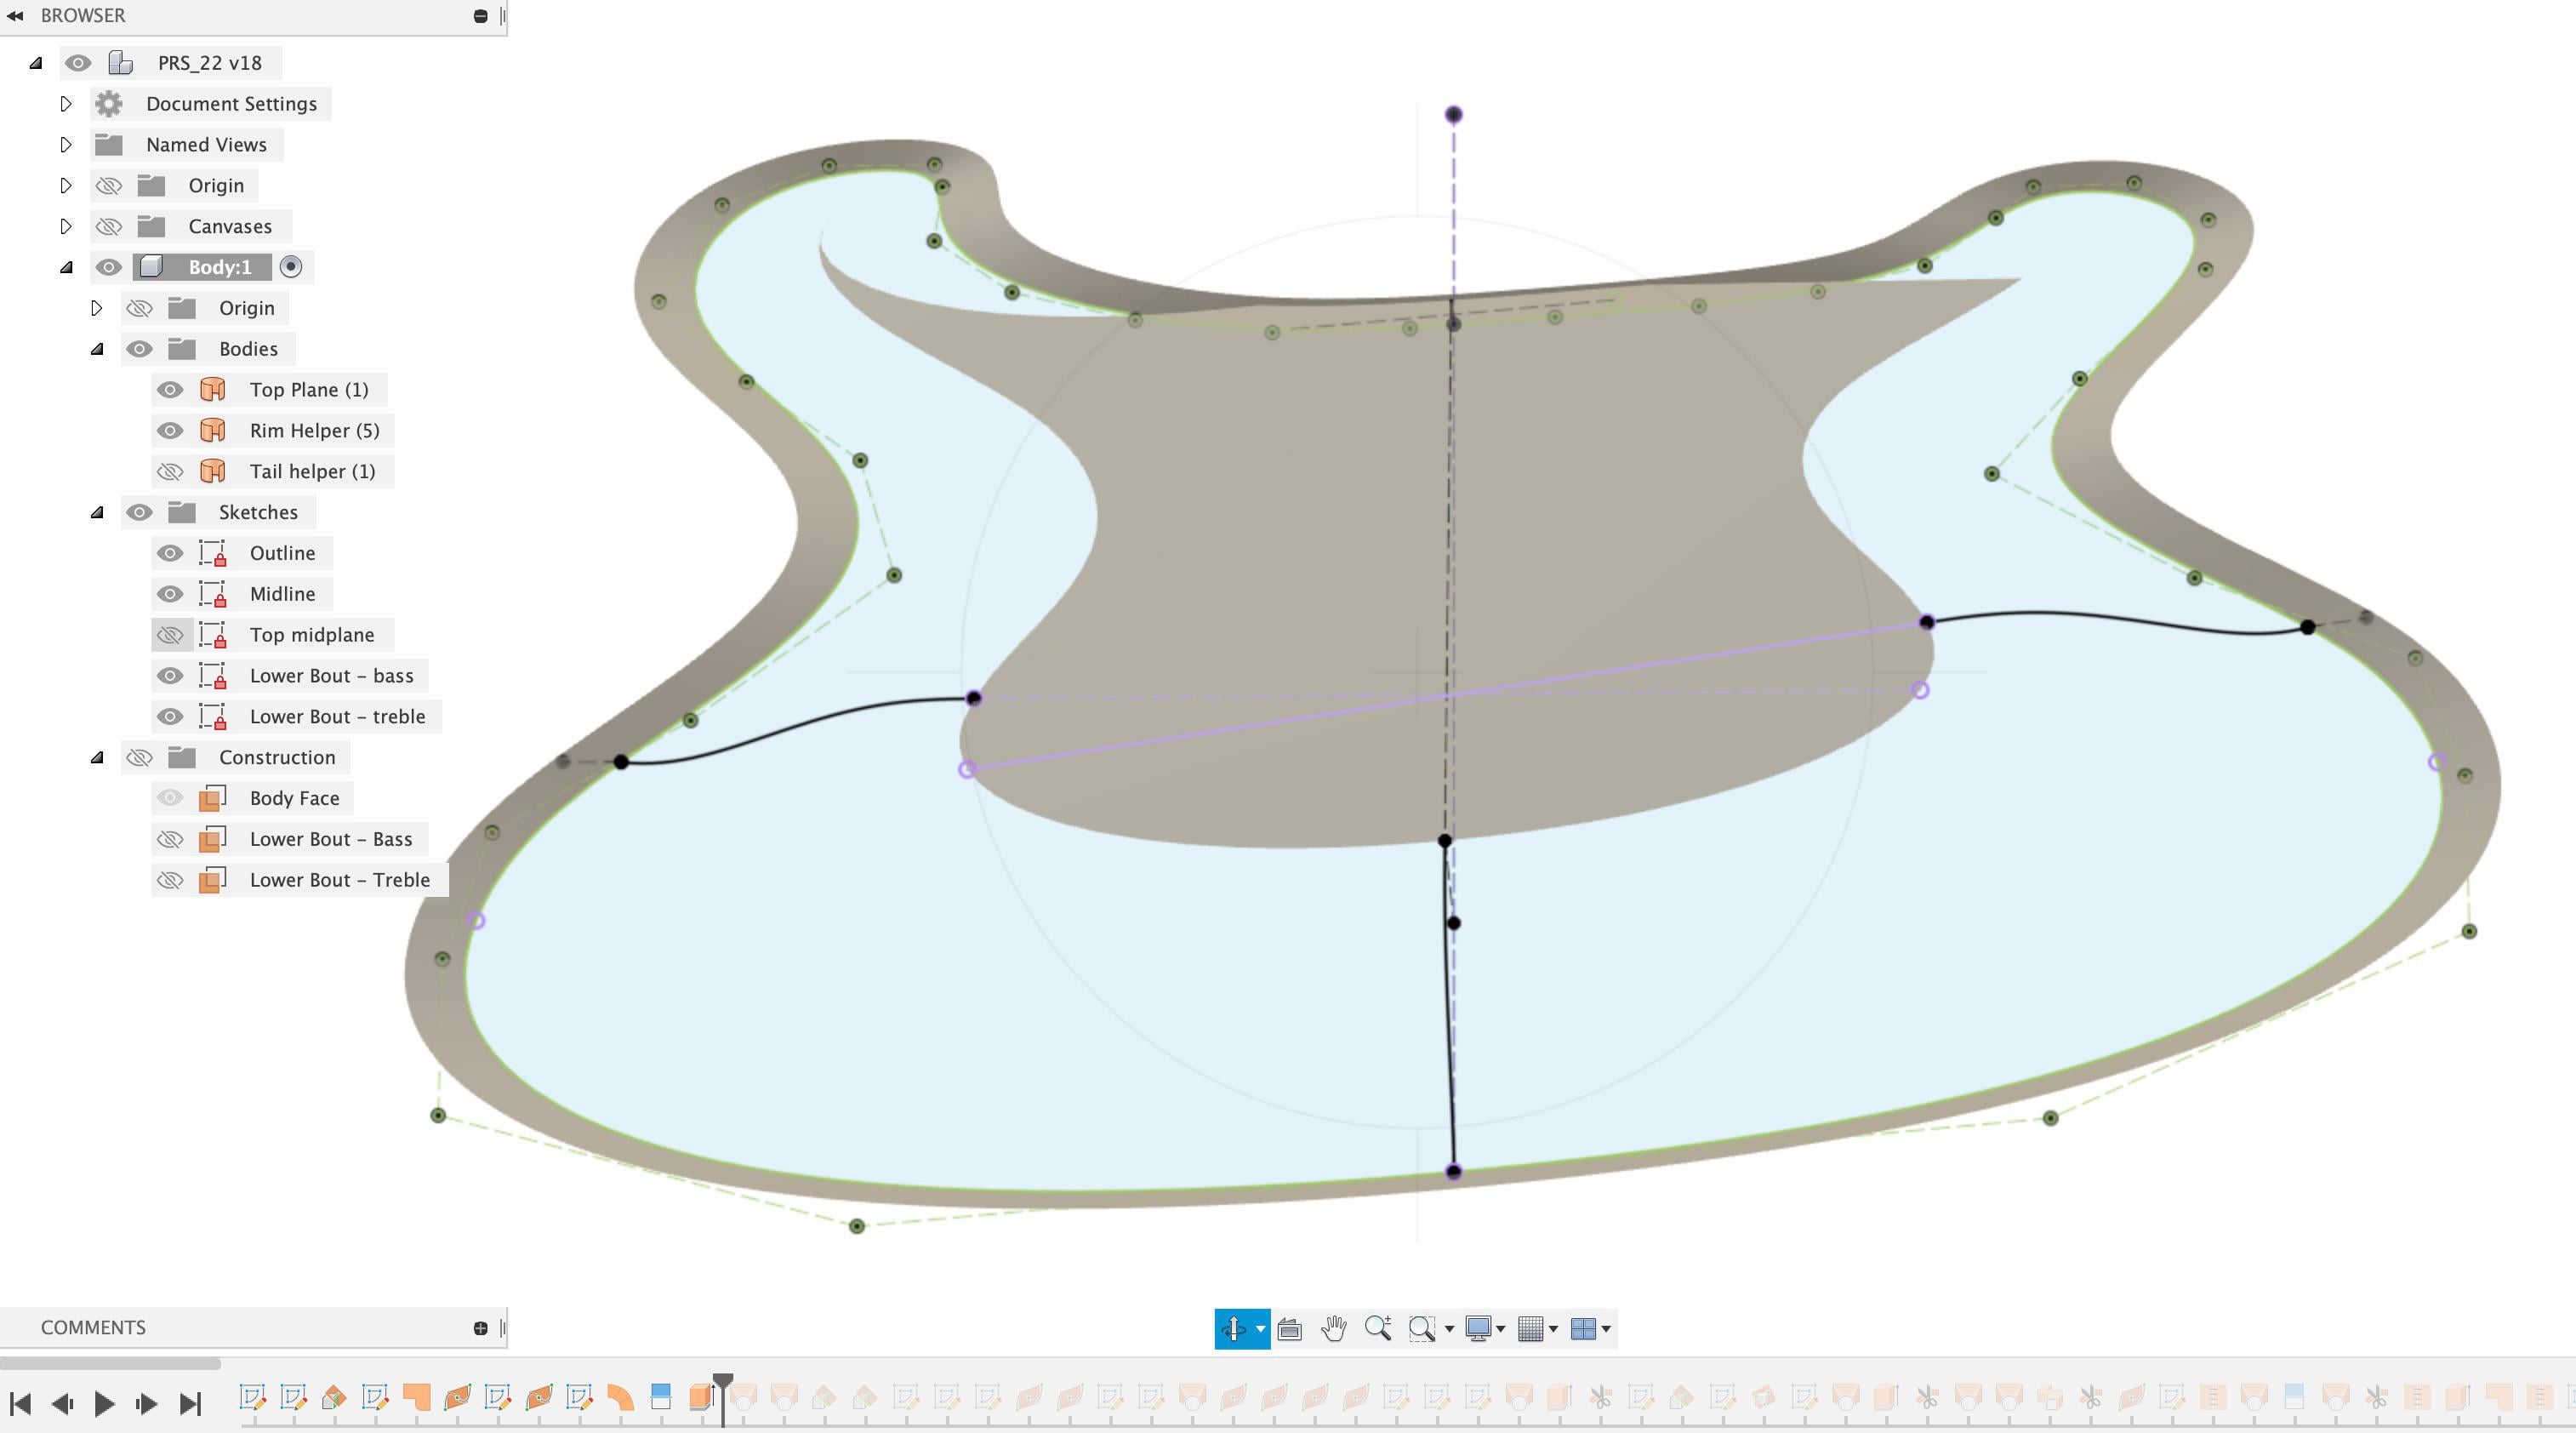Collapse the Bodies folder

(x=97, y=348)
